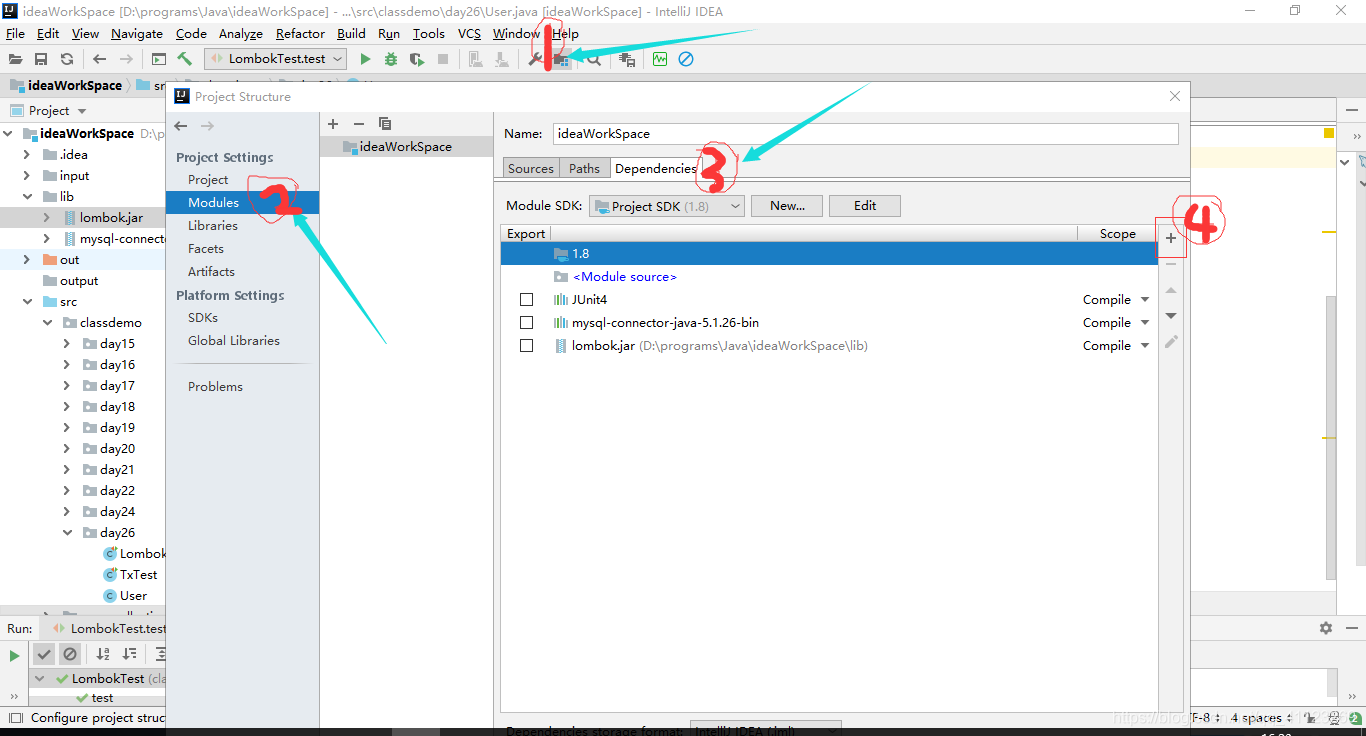Click the main toolbar Back arrow

[x=99, y=59]
